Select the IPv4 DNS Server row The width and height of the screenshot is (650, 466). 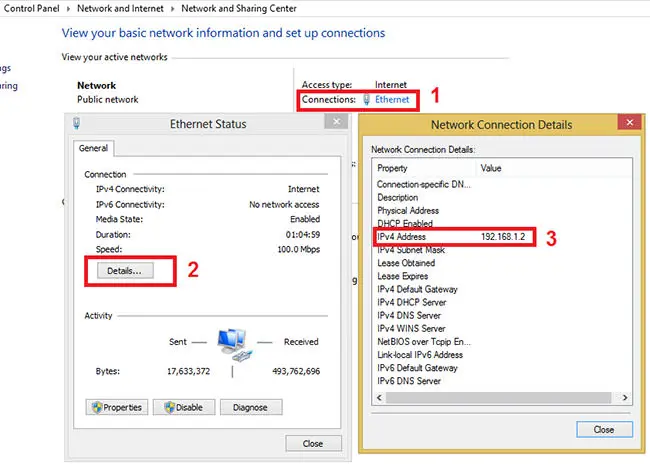pyautogui.click(x=502, y=316)
